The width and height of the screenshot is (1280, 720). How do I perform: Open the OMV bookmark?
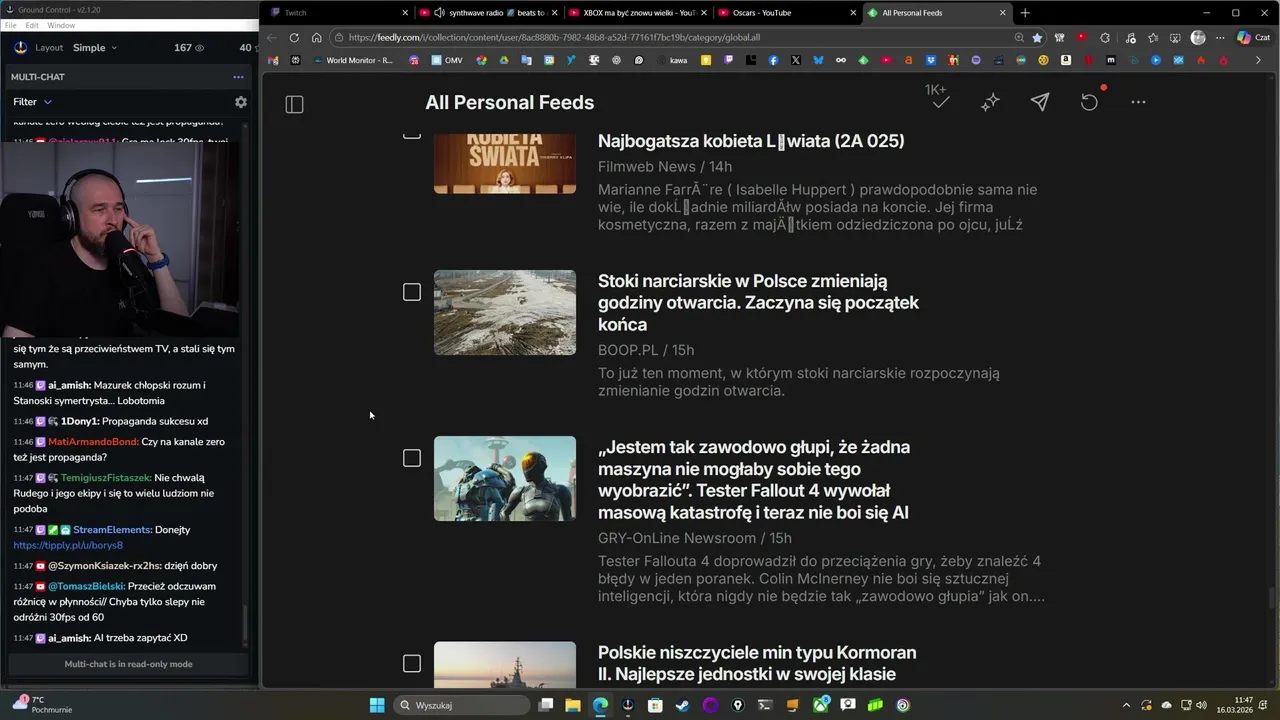point(447,60)
